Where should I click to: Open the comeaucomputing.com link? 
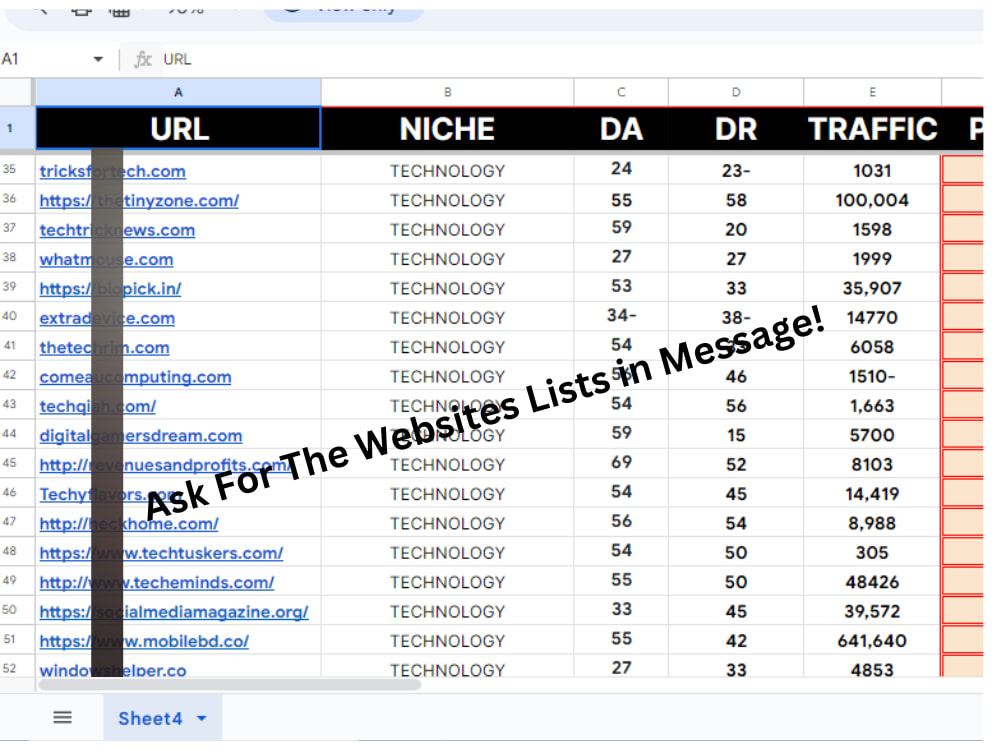[135, 377]
